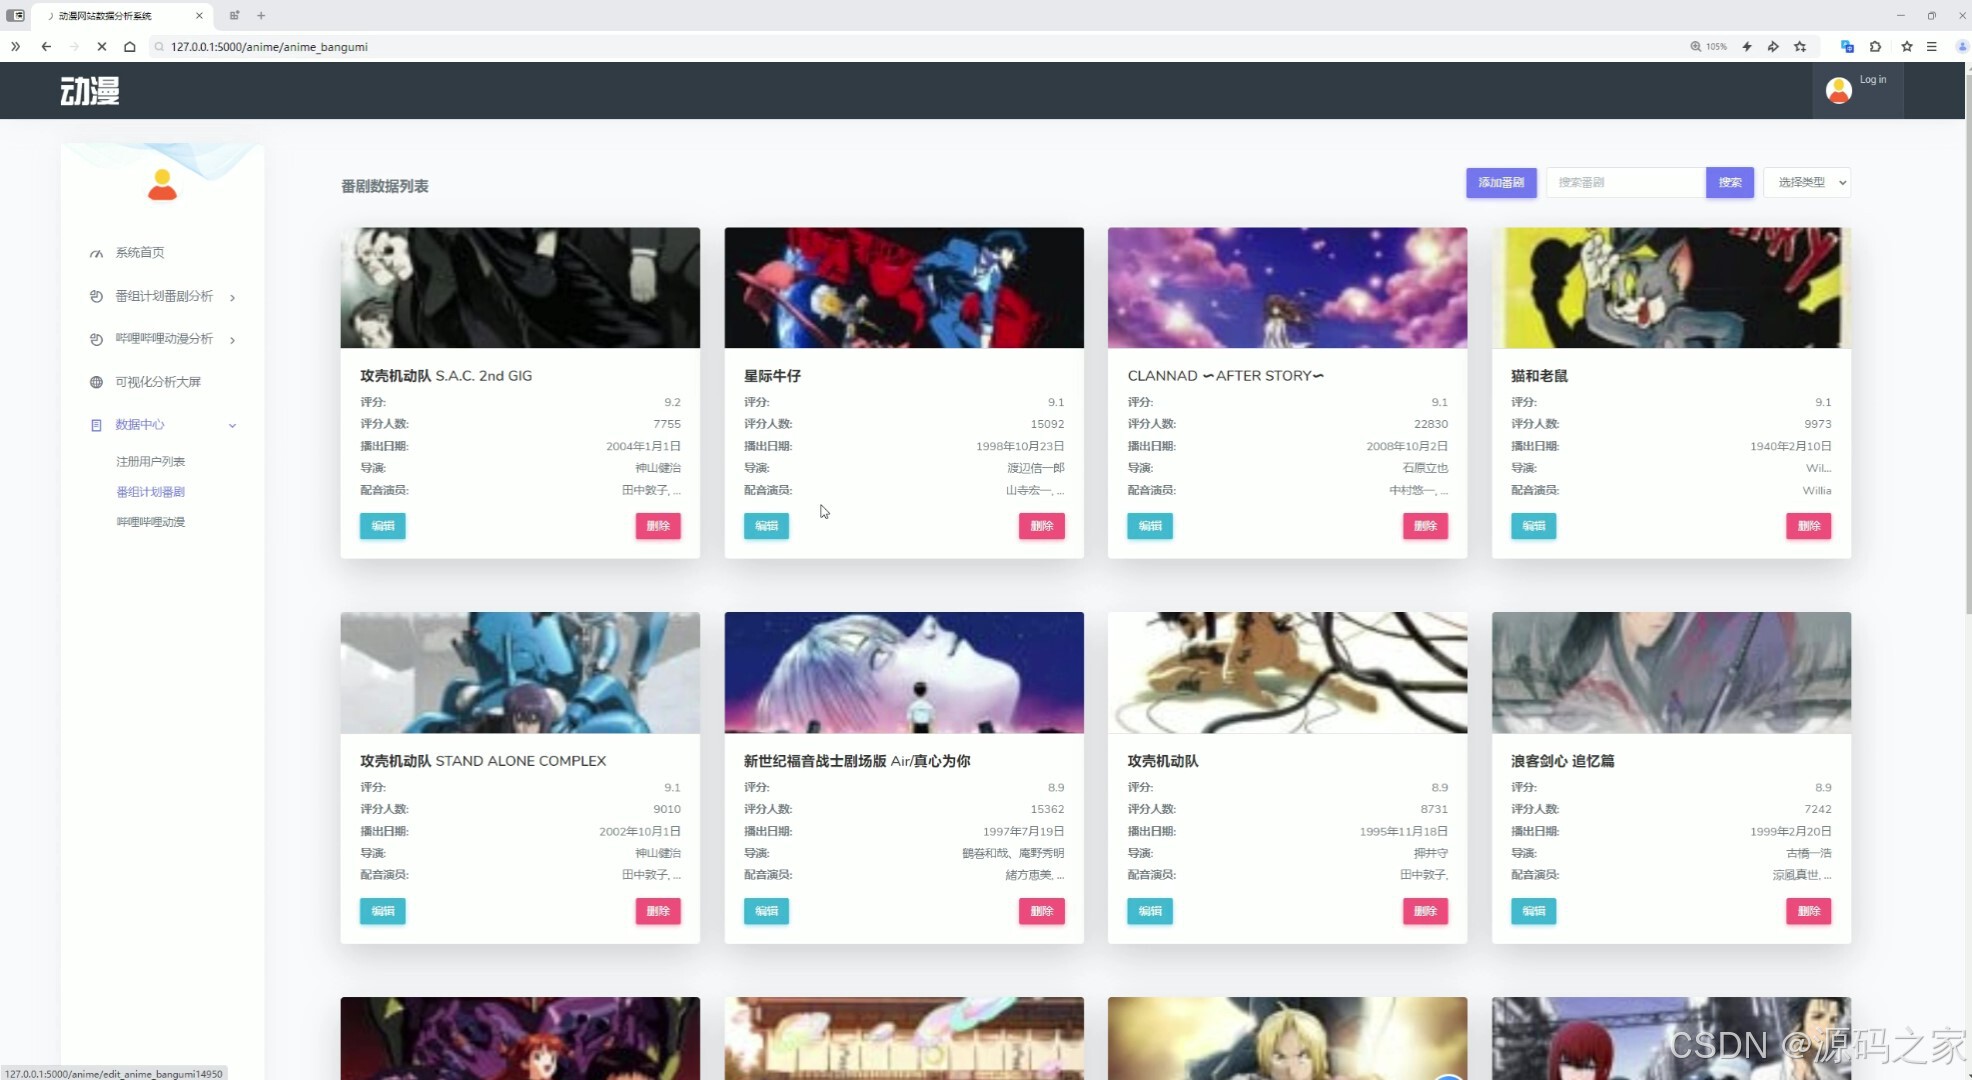Click the CLANNAD AFTER STORY cover image

(x=1287, y=288)
